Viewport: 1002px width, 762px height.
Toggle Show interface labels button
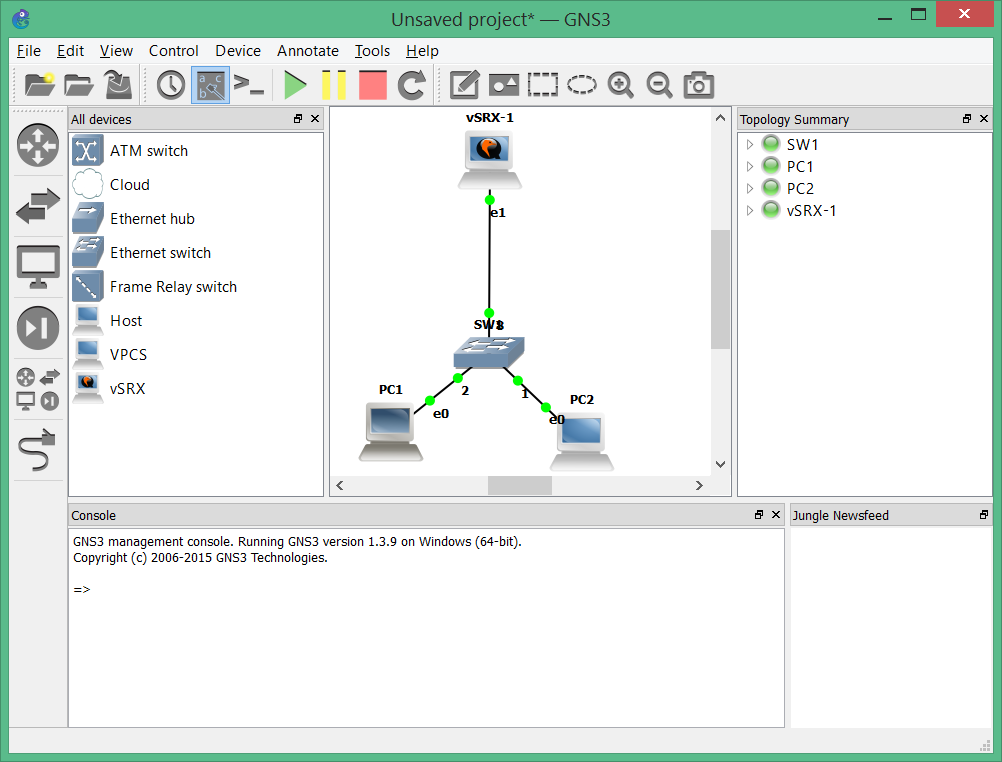(210, 84)
